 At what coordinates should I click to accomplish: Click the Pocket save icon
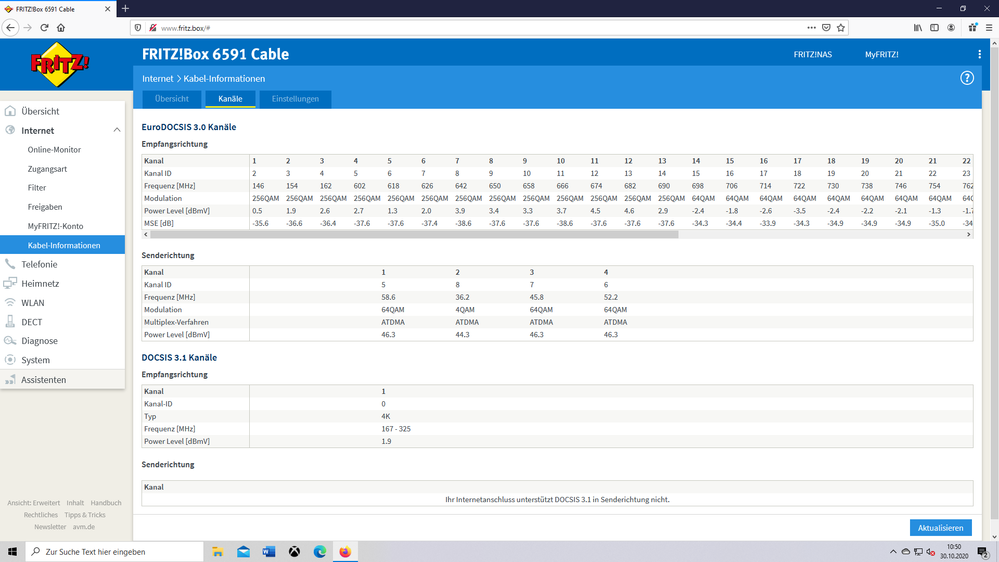coord(826,27)
